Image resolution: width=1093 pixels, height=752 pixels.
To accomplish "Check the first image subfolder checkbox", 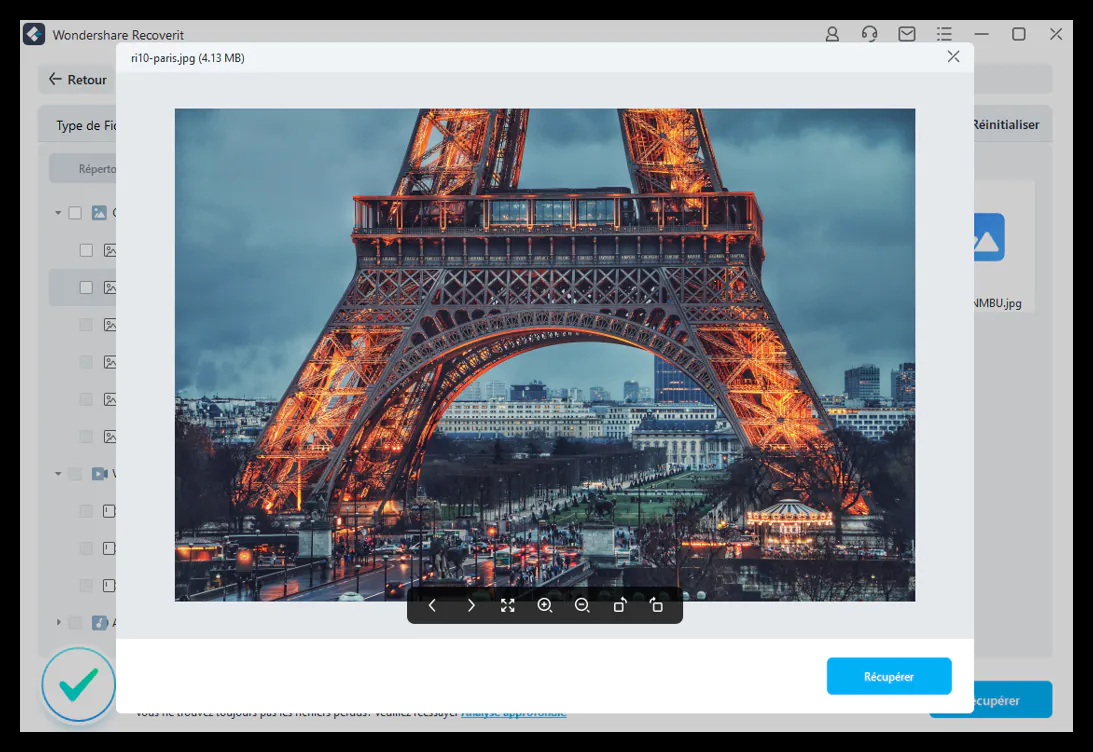I will click(86, 250).
